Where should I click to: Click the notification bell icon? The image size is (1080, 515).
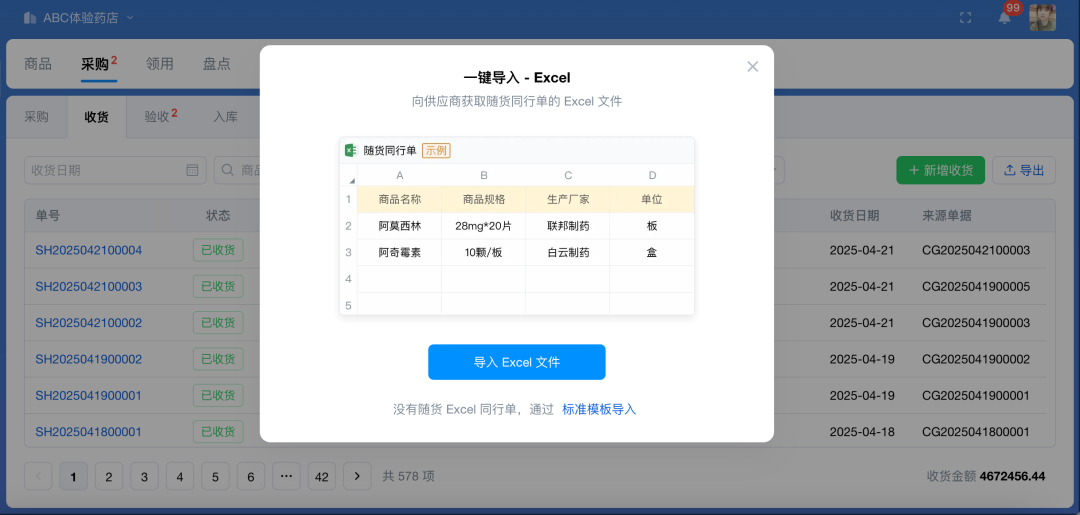click(x=1004, y=18)
